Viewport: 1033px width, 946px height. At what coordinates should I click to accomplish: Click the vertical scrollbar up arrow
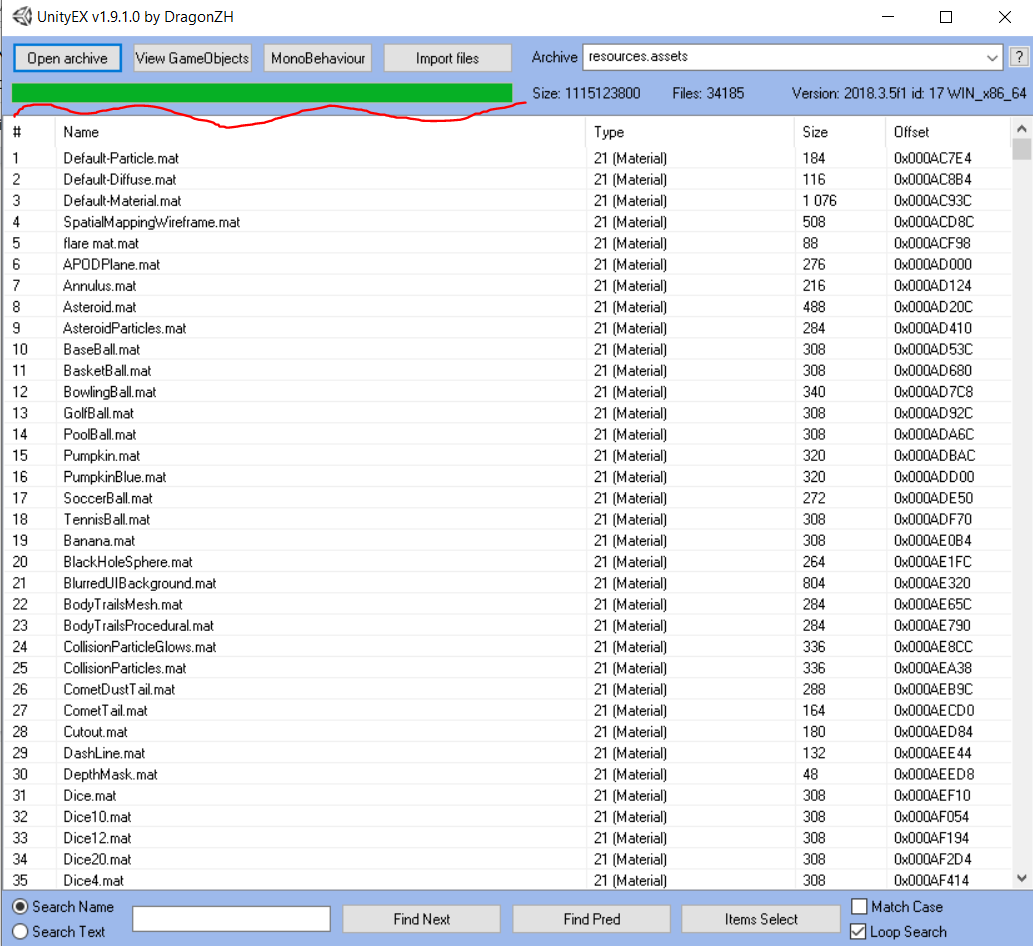1021,128
